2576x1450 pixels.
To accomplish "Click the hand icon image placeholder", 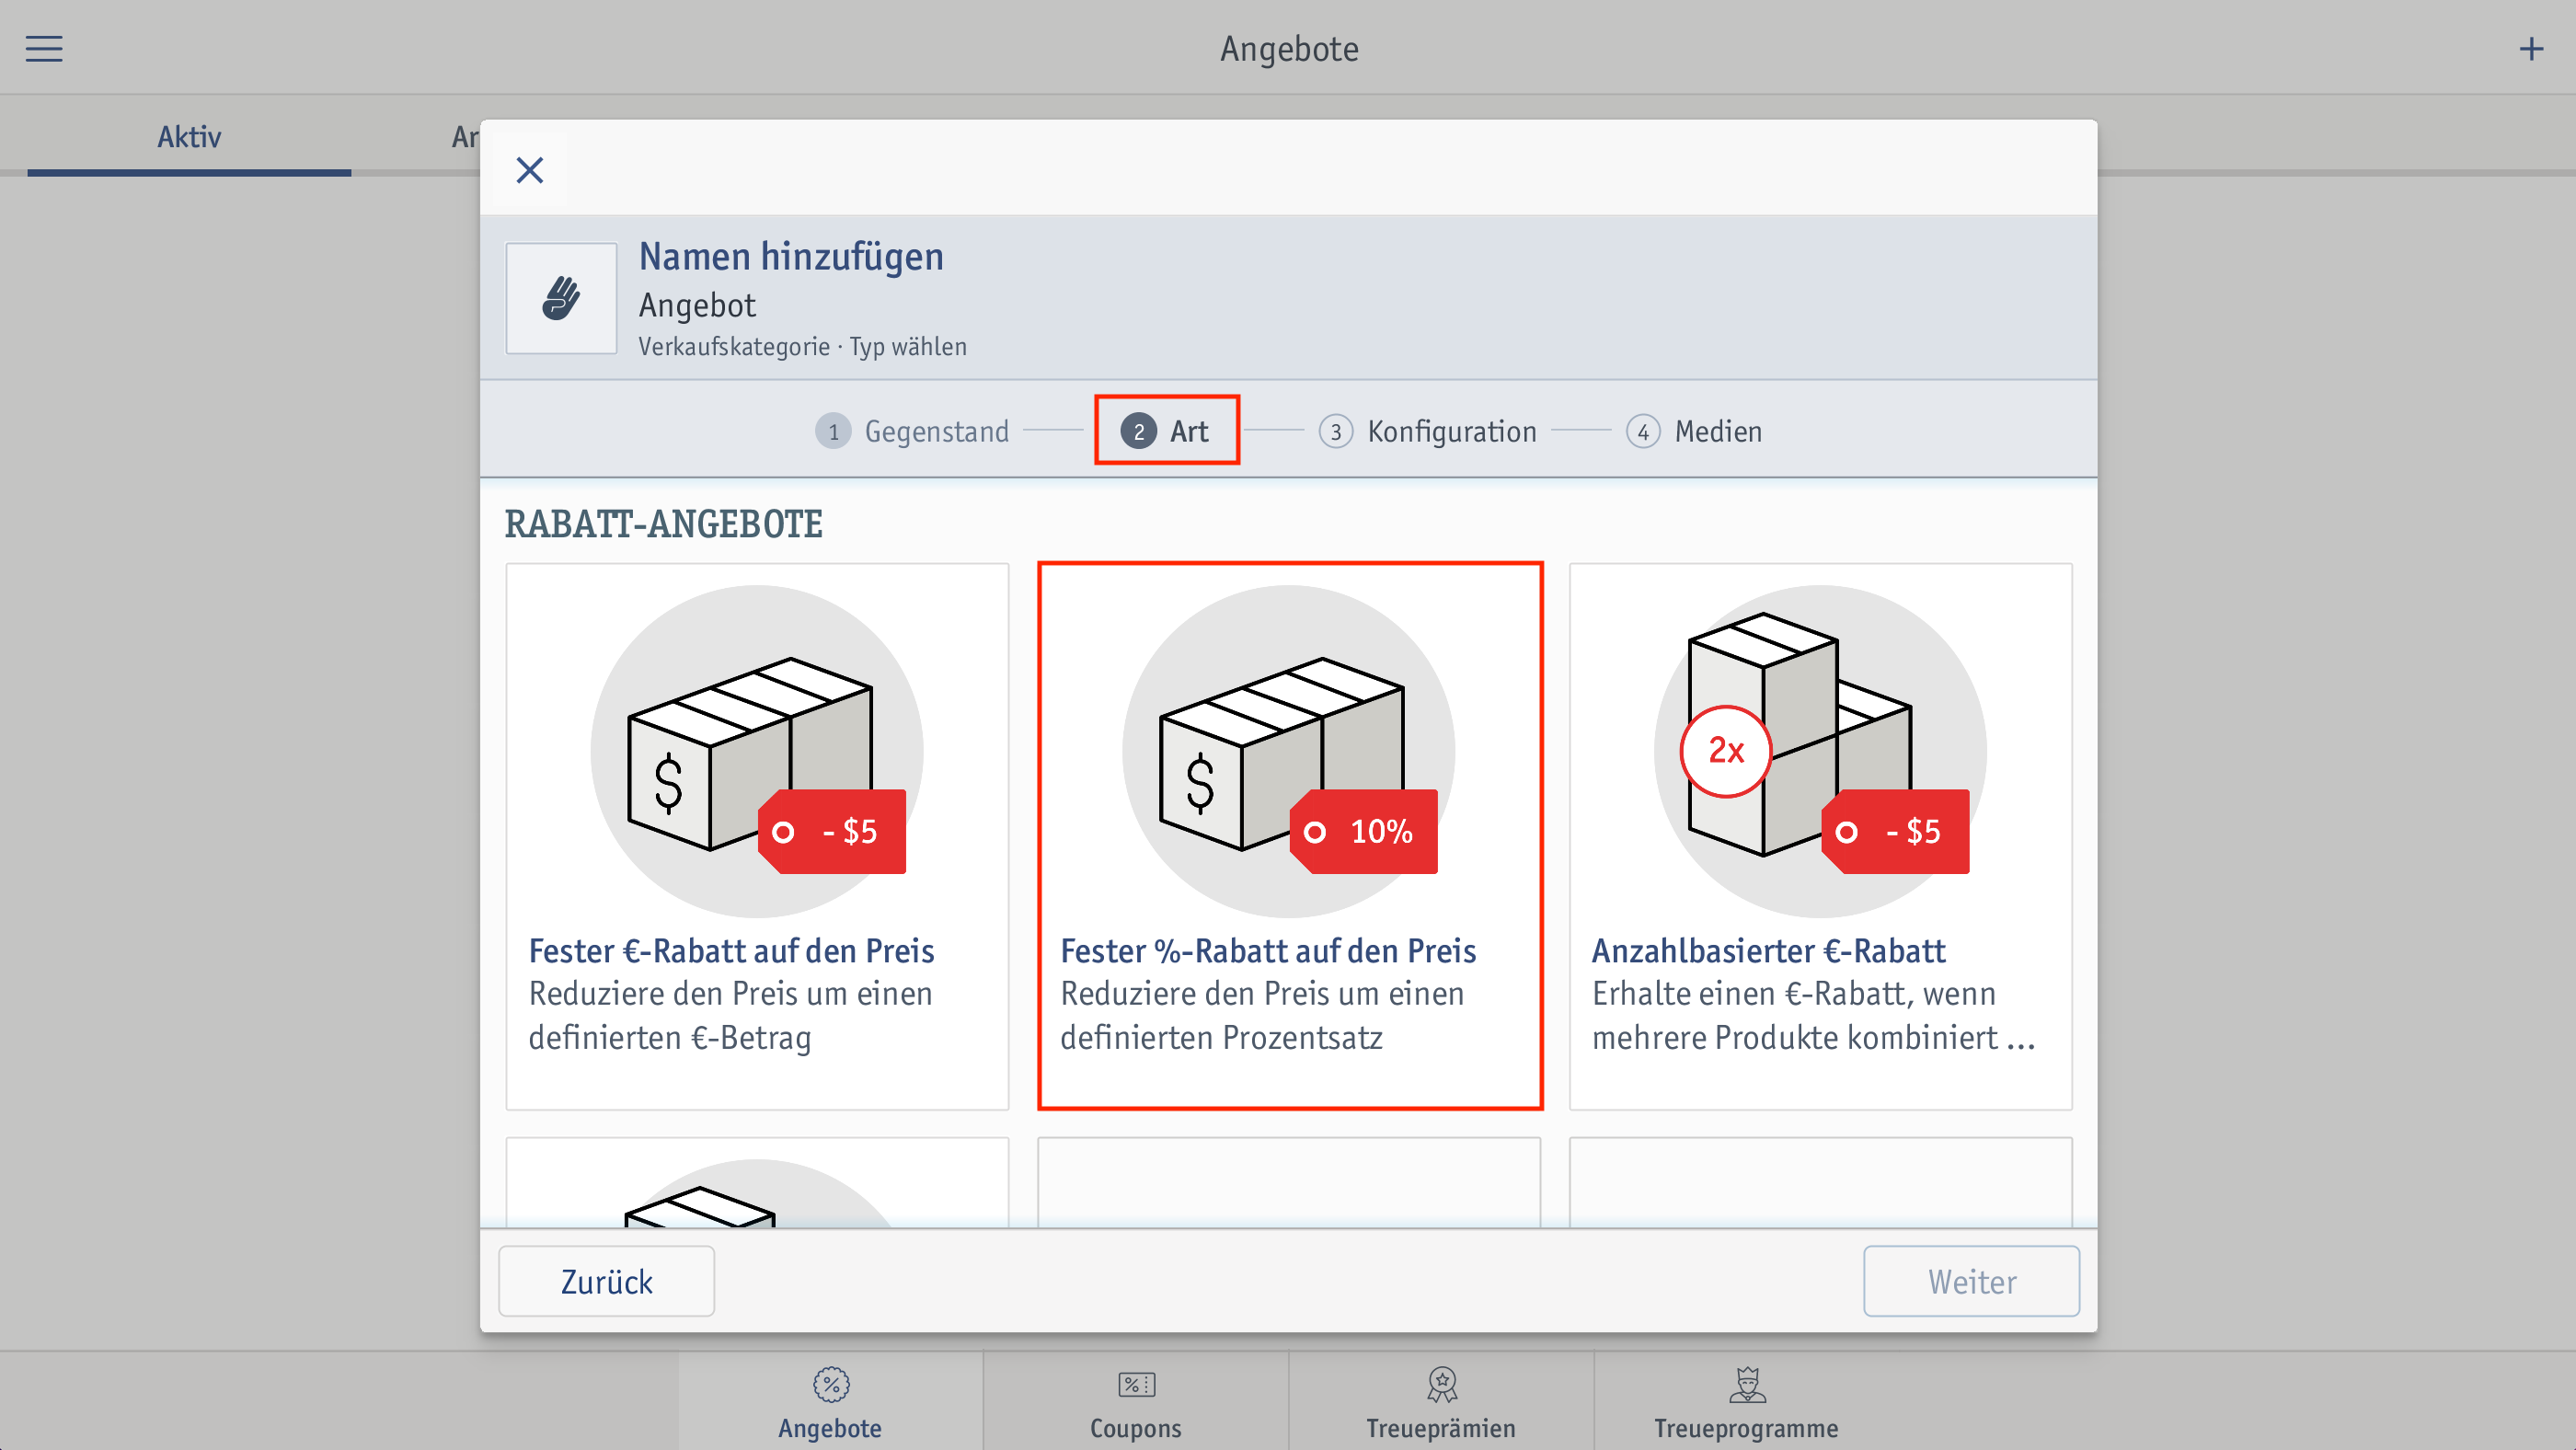I will pyautogui.click(x=561, y=297).
